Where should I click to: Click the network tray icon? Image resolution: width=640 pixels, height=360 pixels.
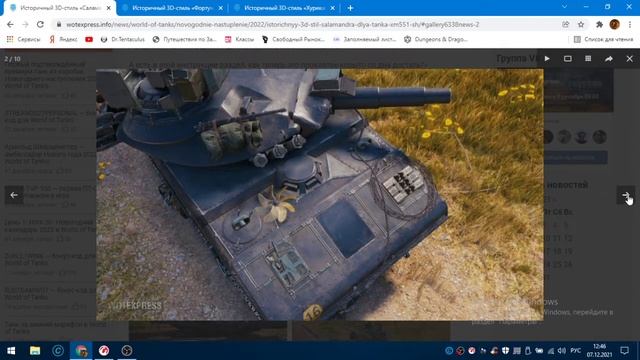[x=551, y=351]
